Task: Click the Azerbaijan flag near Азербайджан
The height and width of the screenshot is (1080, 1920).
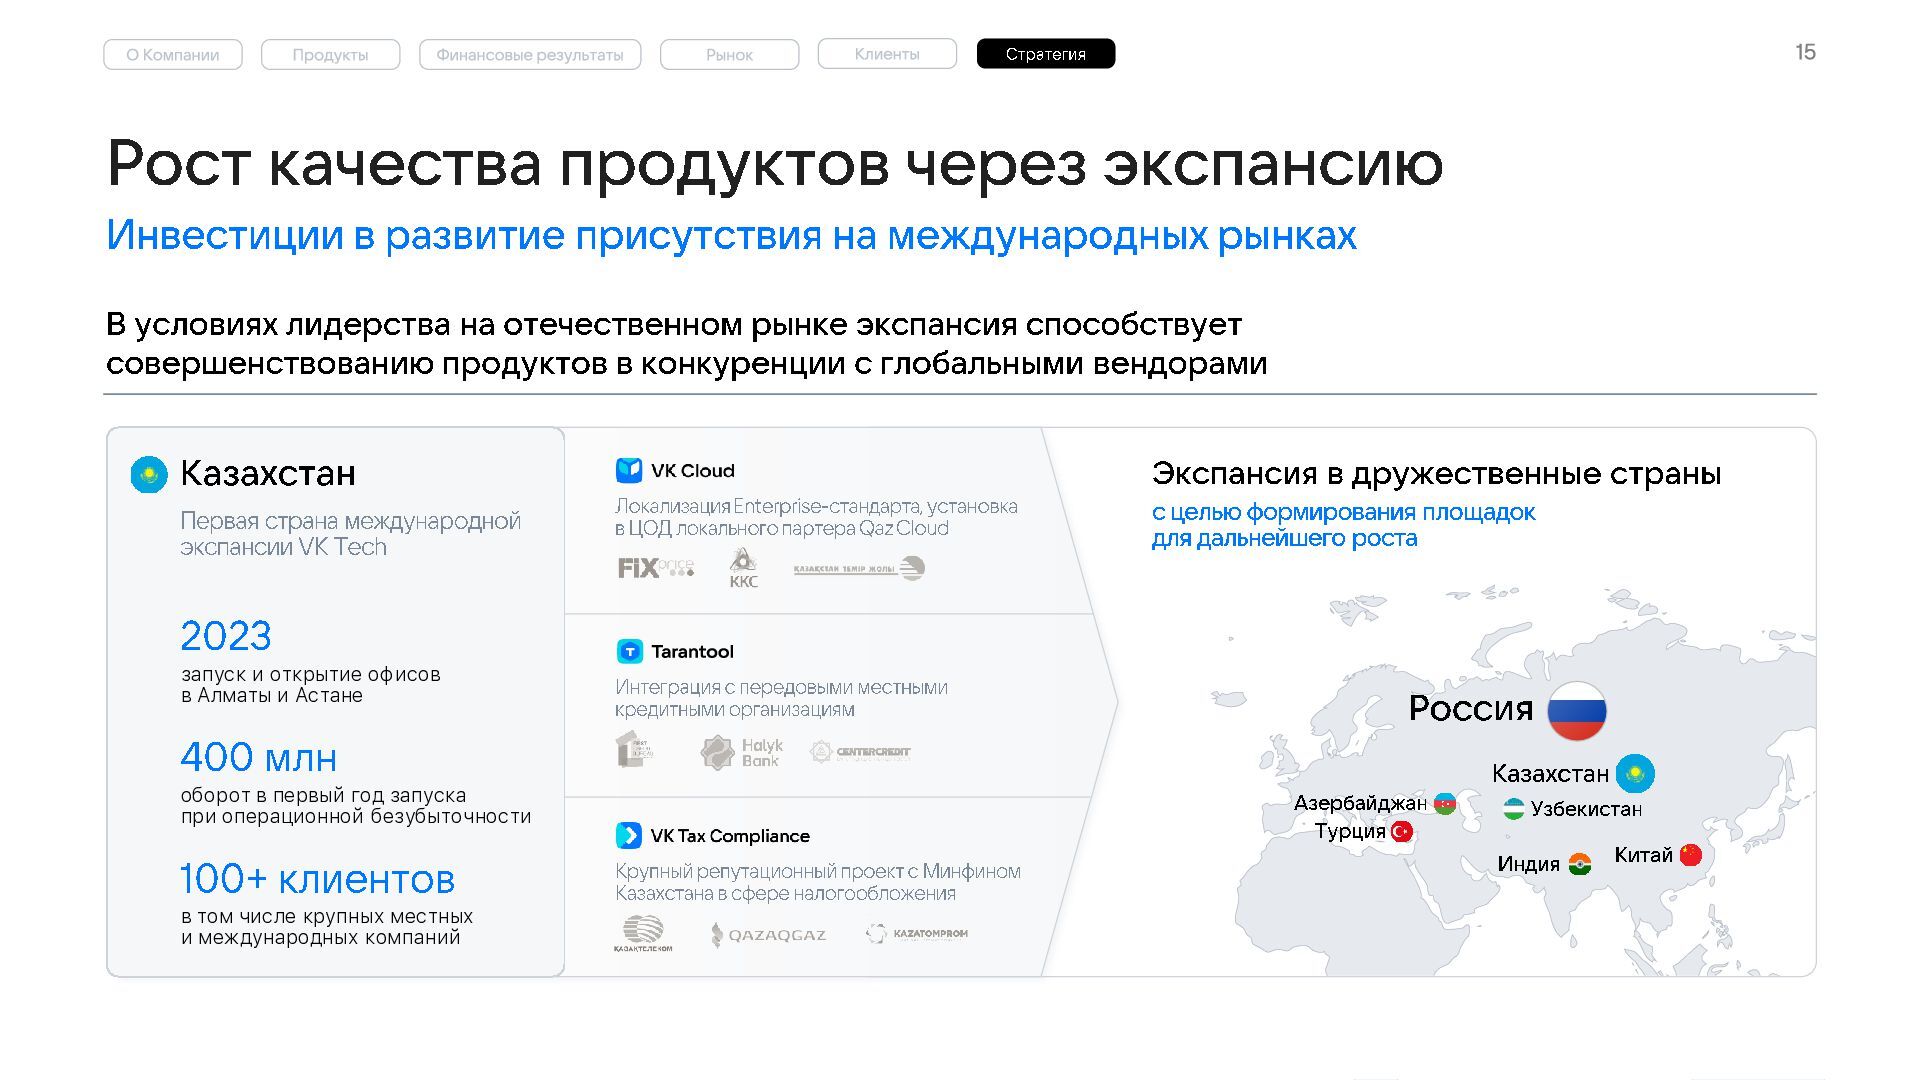Action: tap(1445, 803)
